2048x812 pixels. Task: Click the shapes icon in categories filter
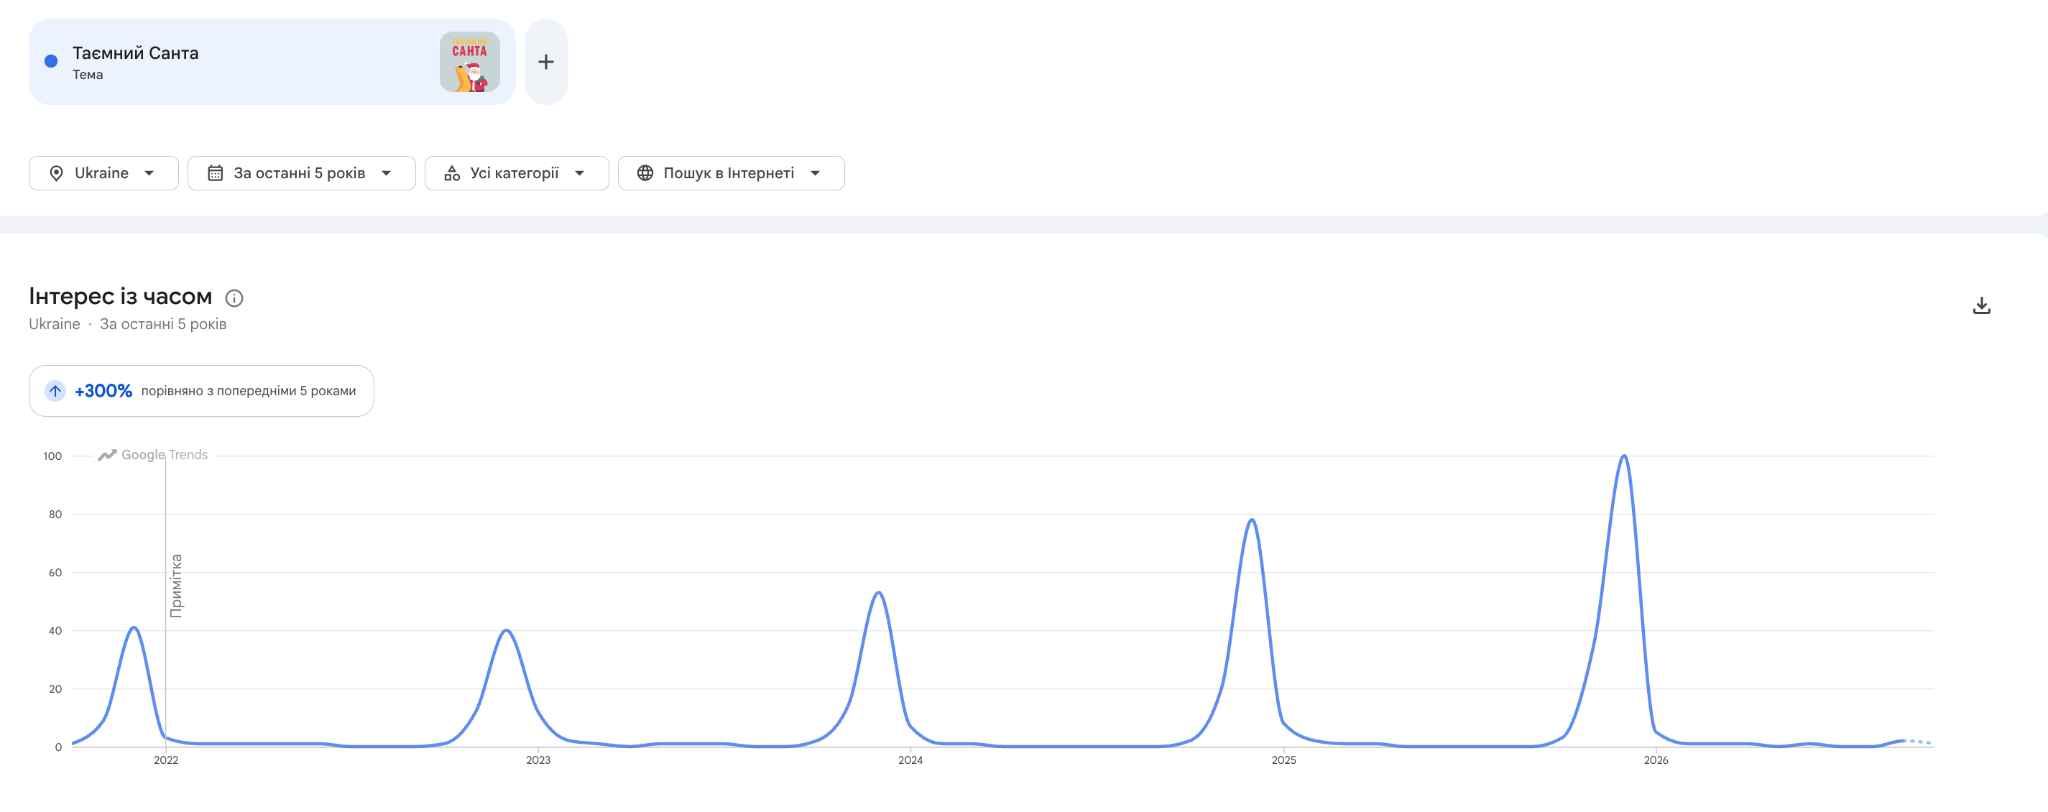tap(452, 173)
